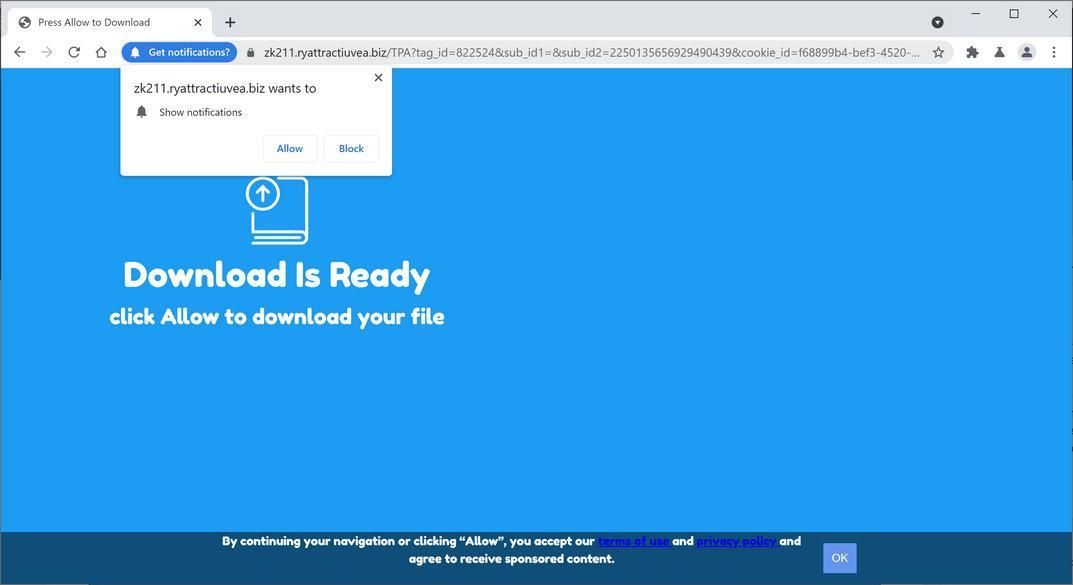Click the dark recording indicator icon
The image size is (1073, 585).
tap(936, 21)
